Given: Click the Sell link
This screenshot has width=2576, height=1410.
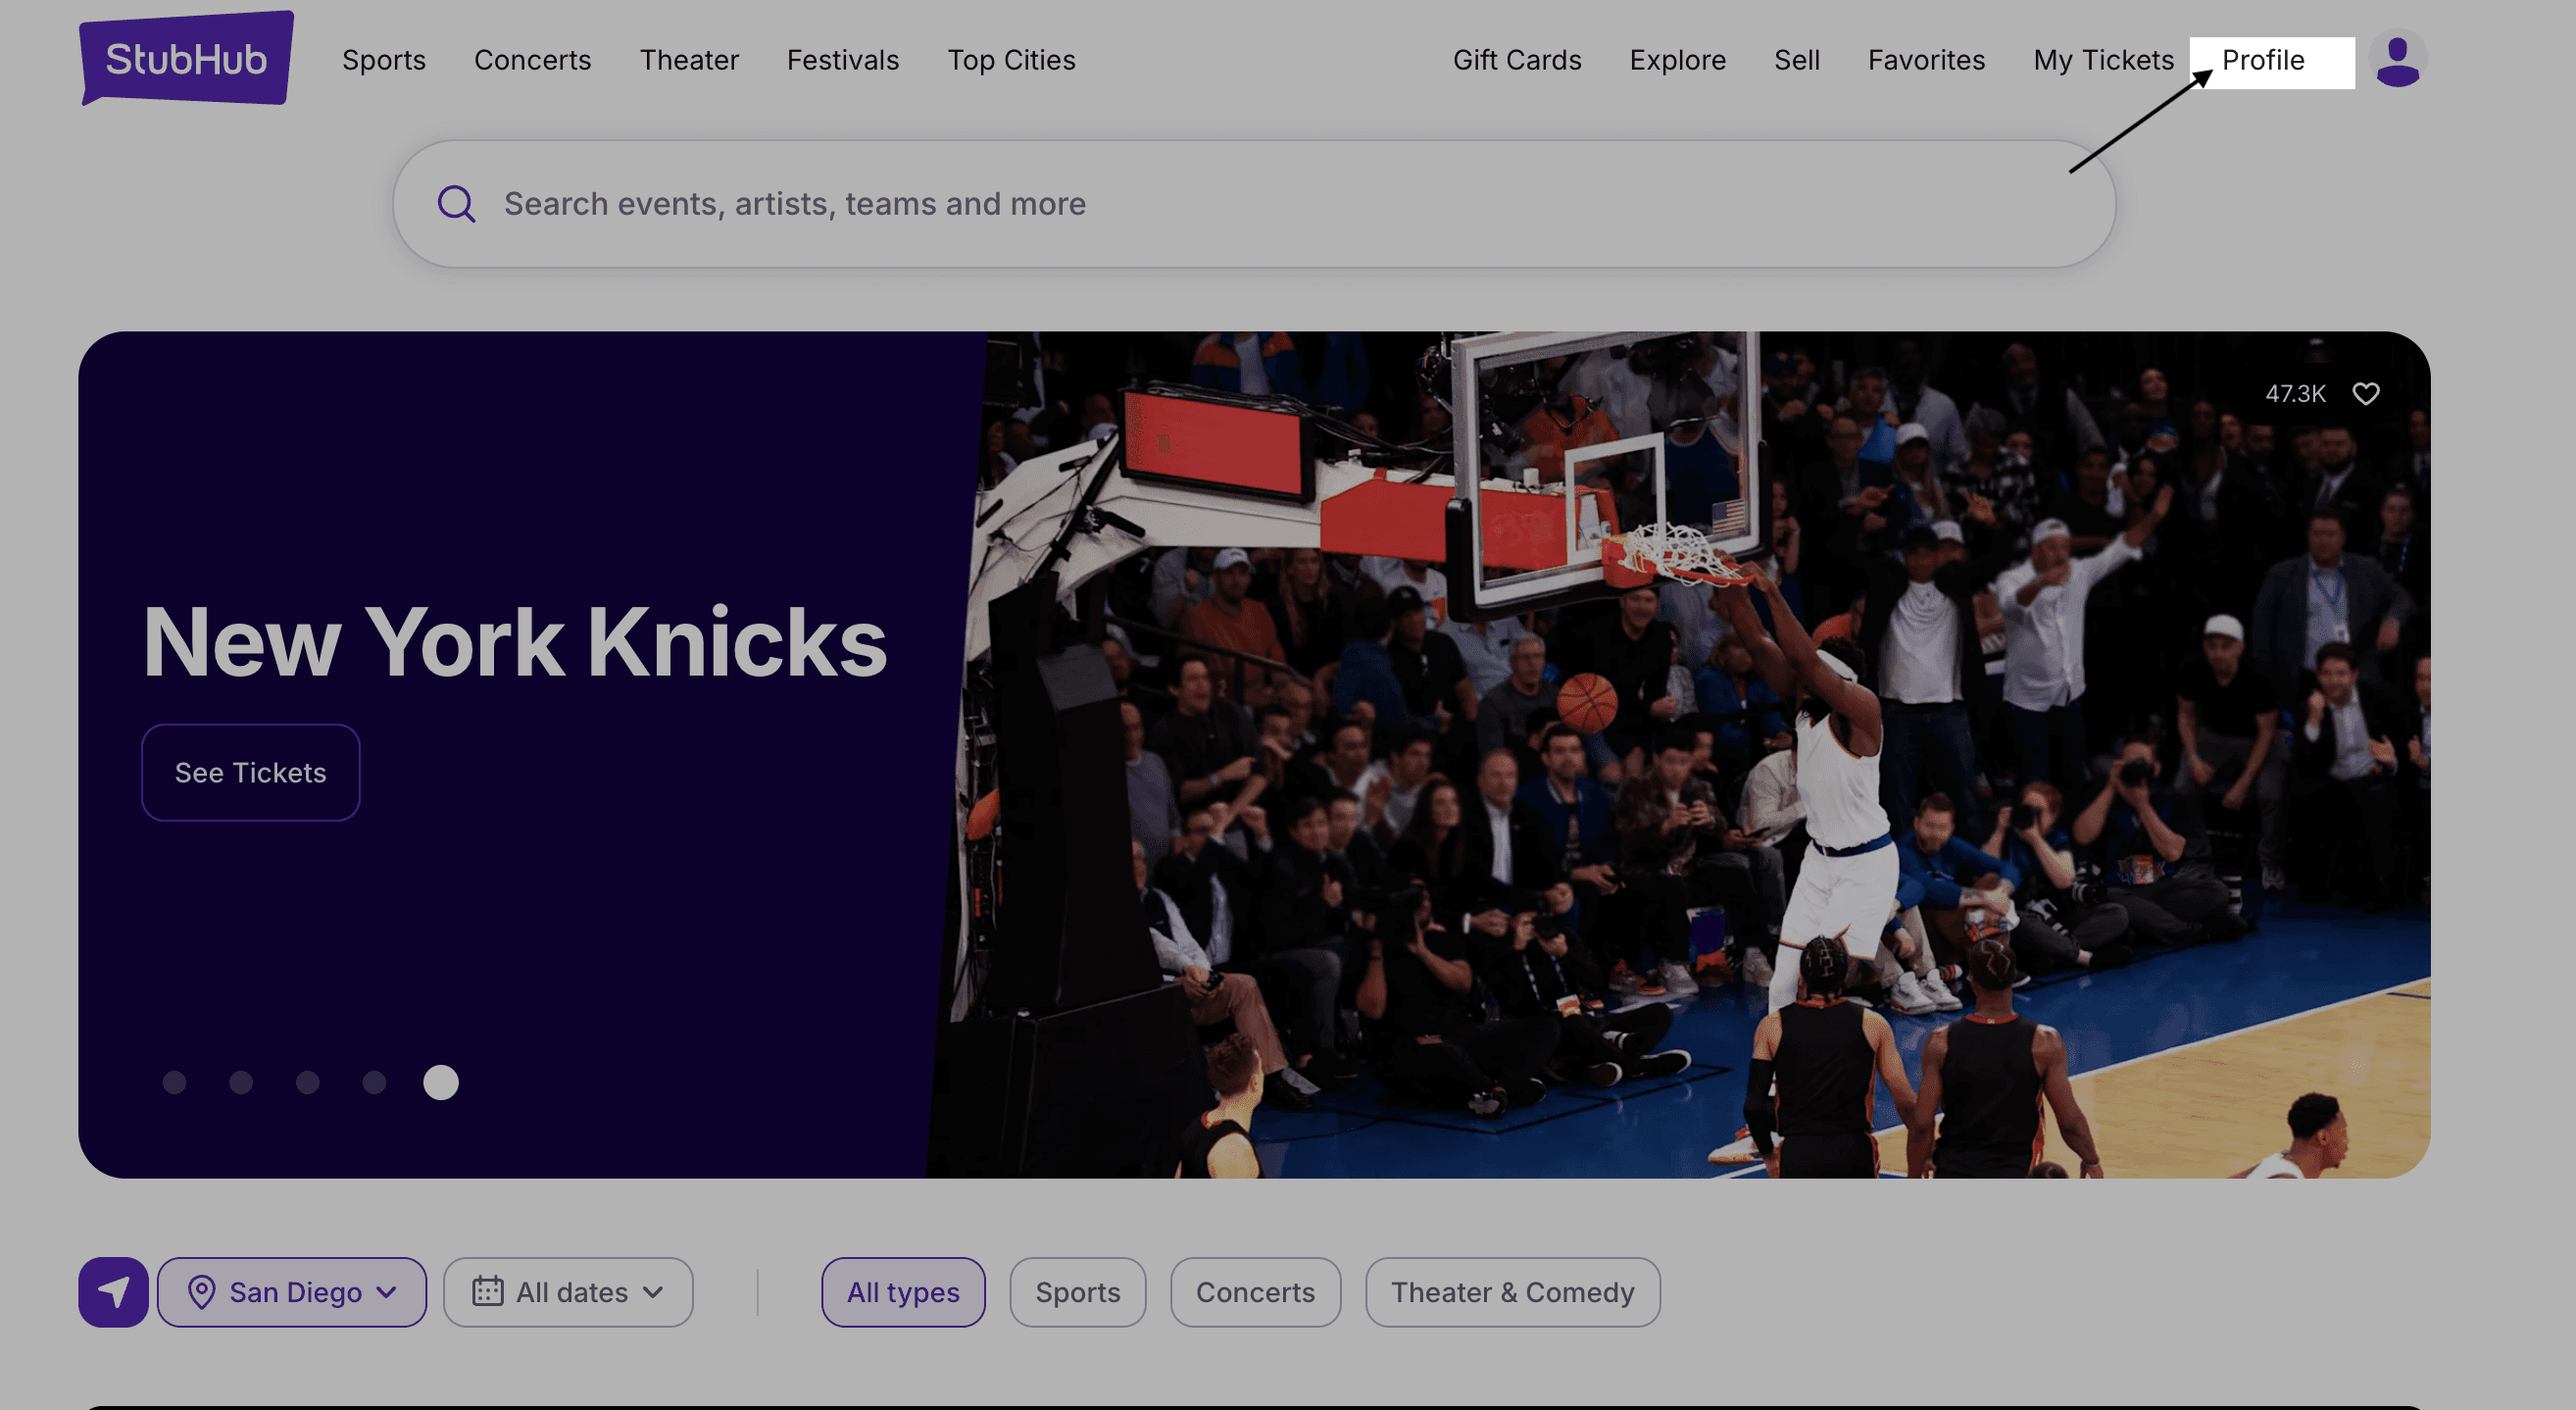Looking at the screenshot, I should tap(1797, 60).
